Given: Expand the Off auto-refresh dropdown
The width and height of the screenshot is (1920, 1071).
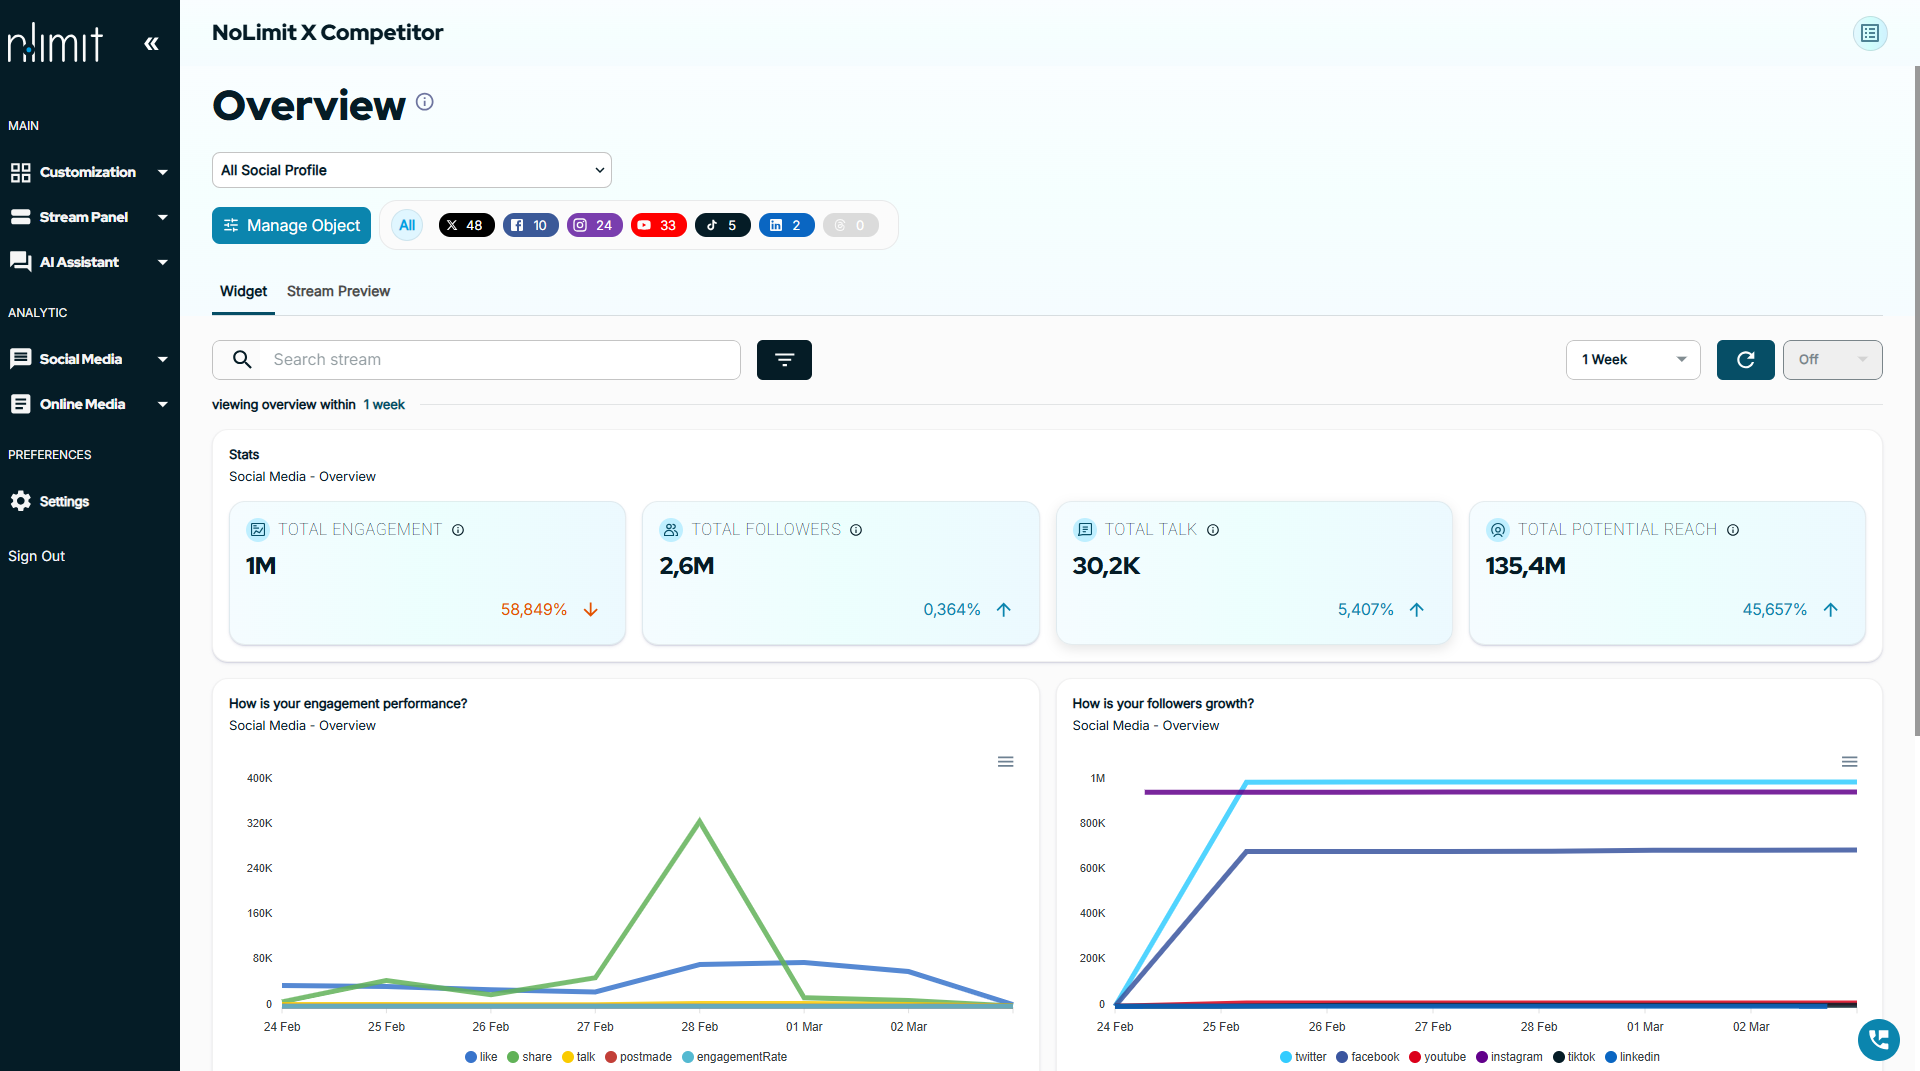Looking at the screenshot, I should (x=1831, y=360).
